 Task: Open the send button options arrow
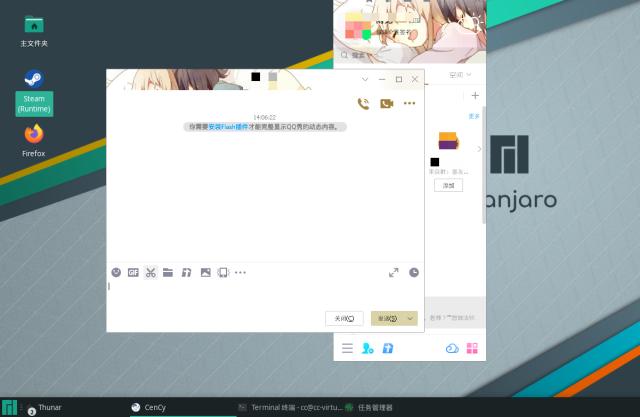point(410,318)
